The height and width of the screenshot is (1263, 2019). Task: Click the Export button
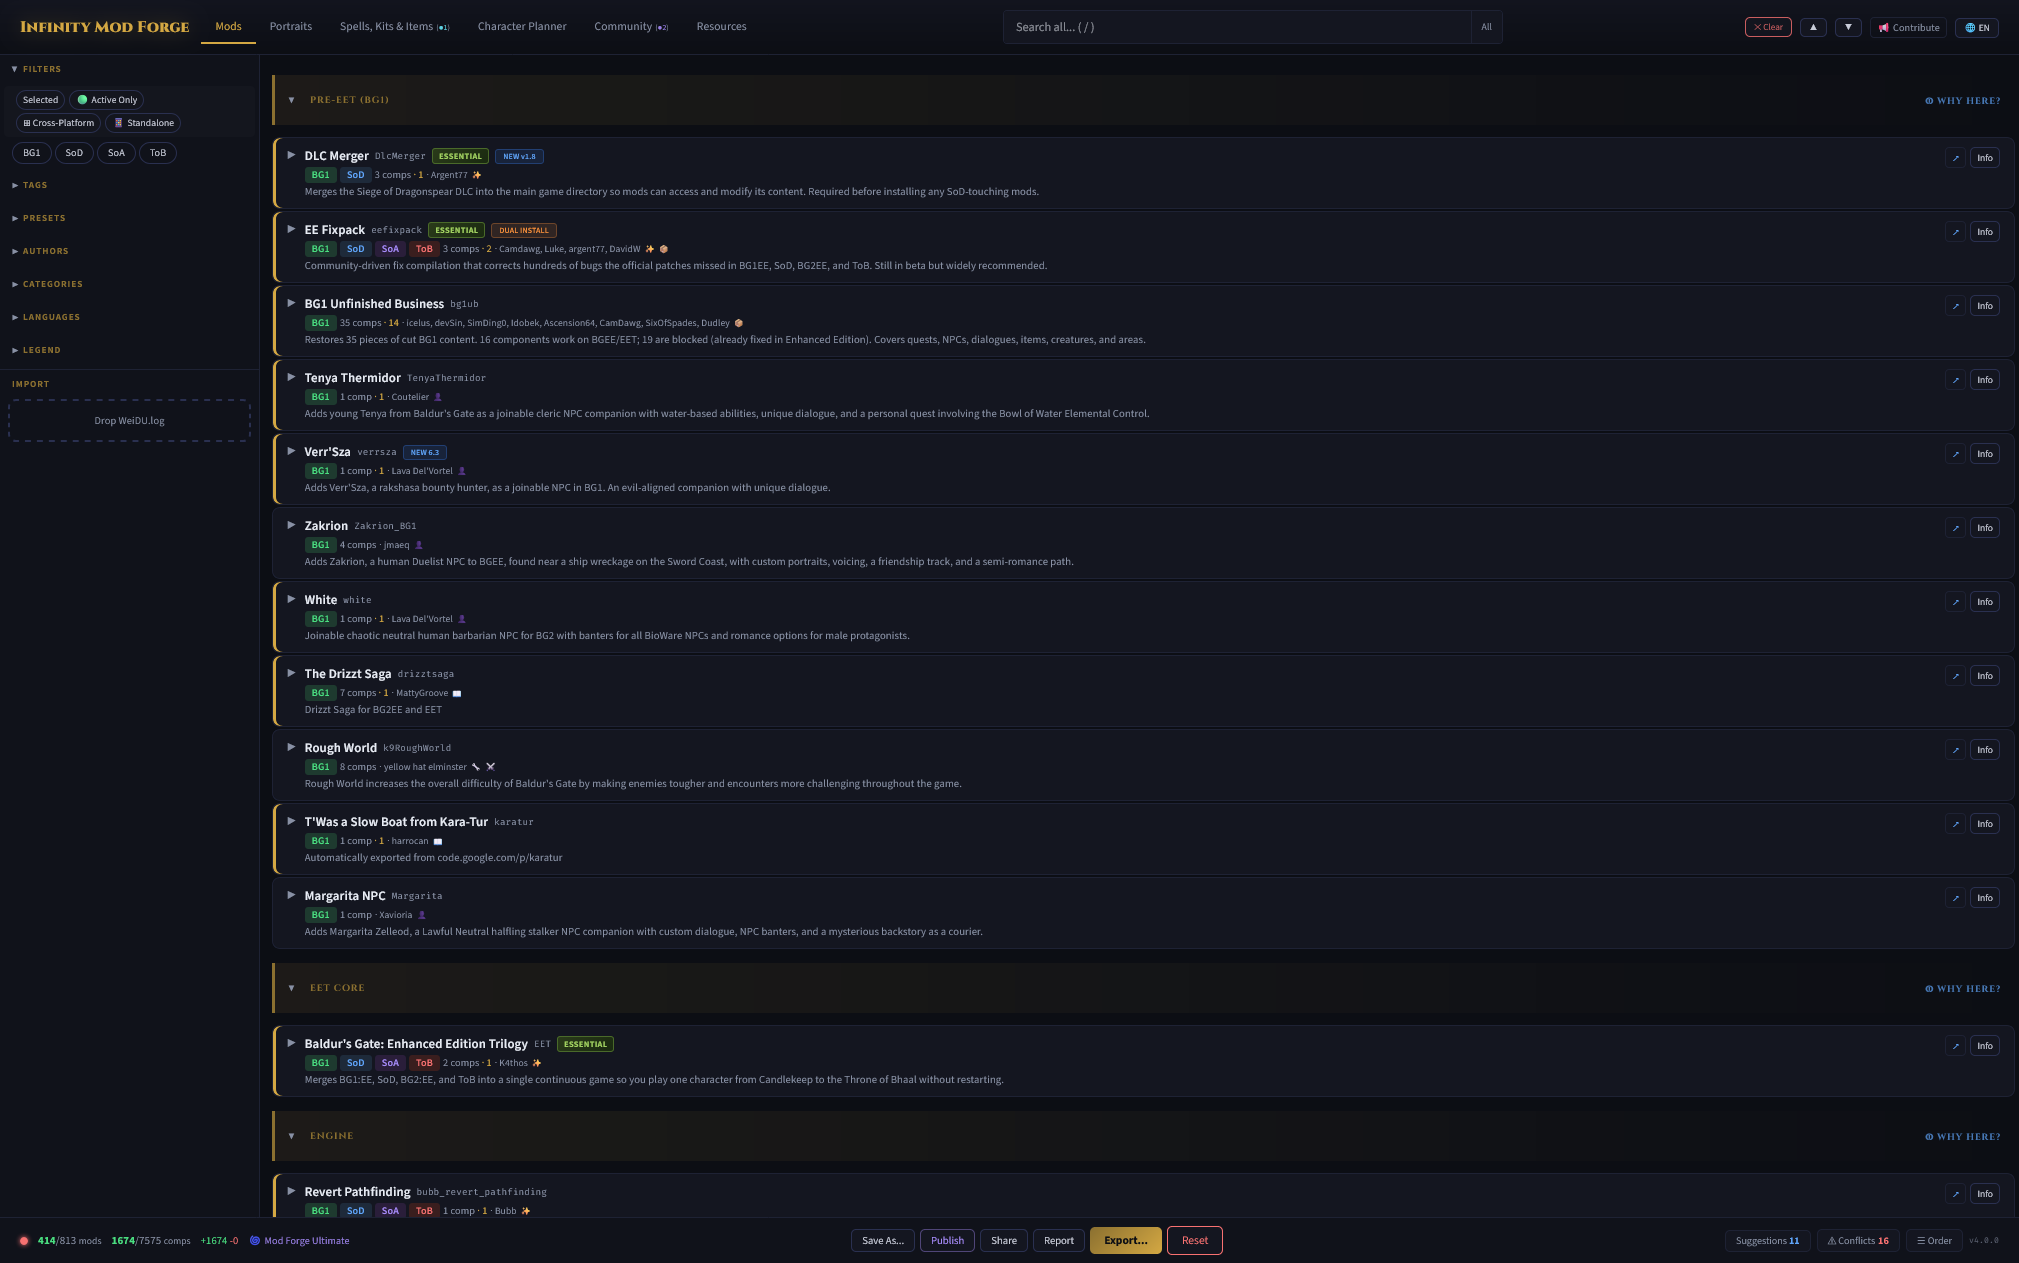tap(1126, 1241)
